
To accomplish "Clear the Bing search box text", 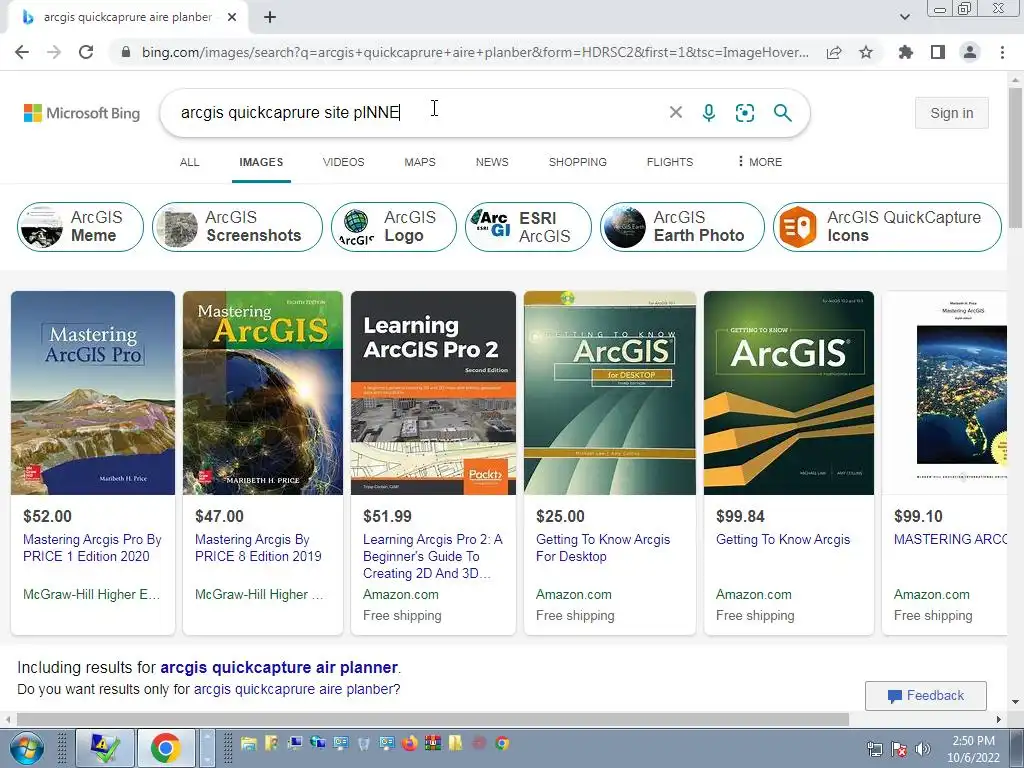I will pyautogui.click(x=676, y=112).
